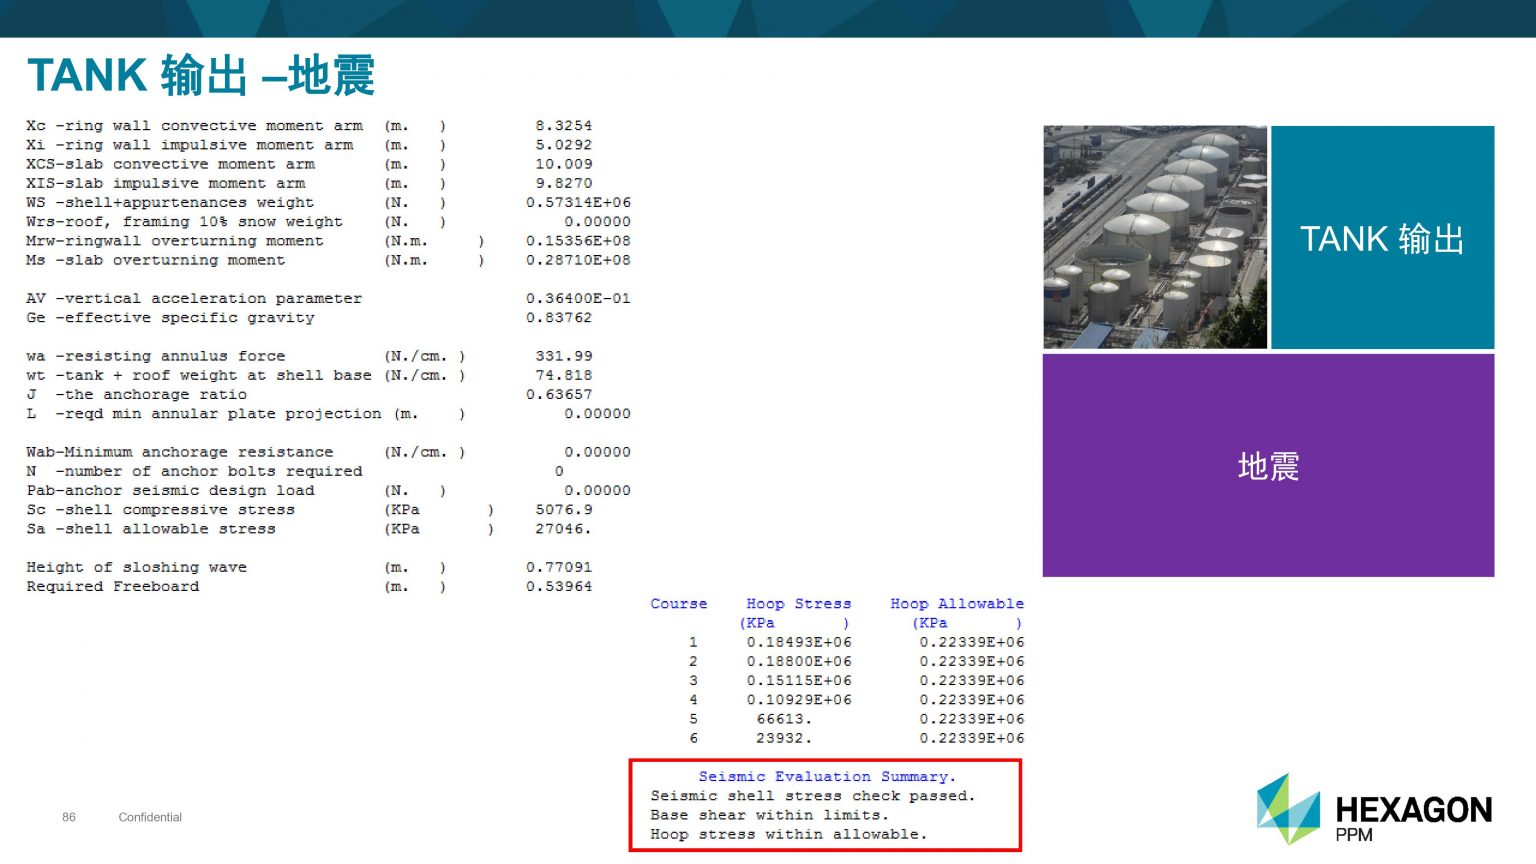Image resolution: width=1536 pixels, height=864 pixels.
Task: Click the Hoop Stress column header
Action: 798,604
